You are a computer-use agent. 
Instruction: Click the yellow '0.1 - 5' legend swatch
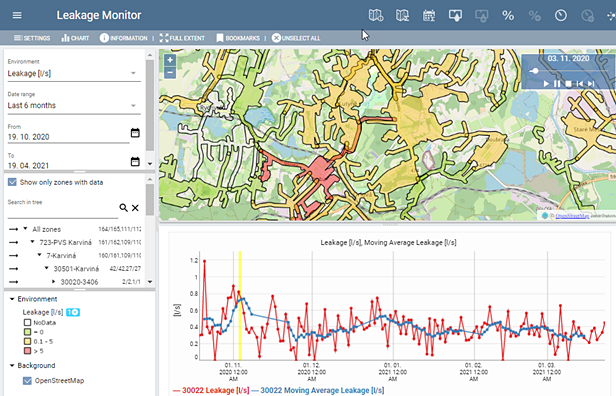(x=27, y=341)
